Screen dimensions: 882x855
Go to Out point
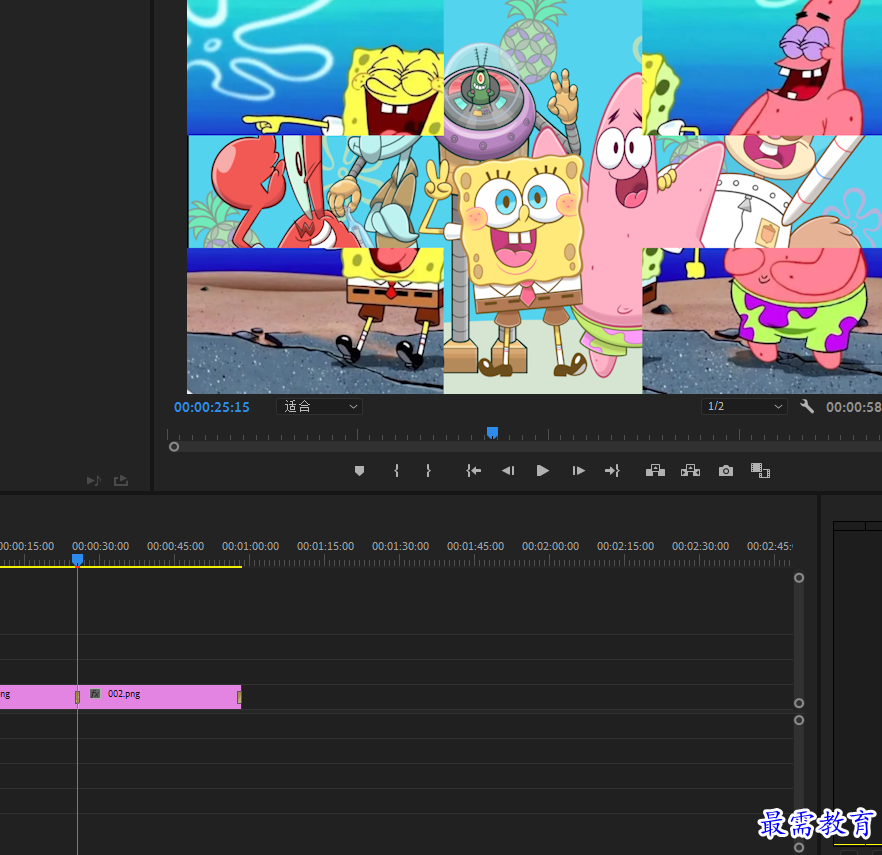click(x=612, y=471)
